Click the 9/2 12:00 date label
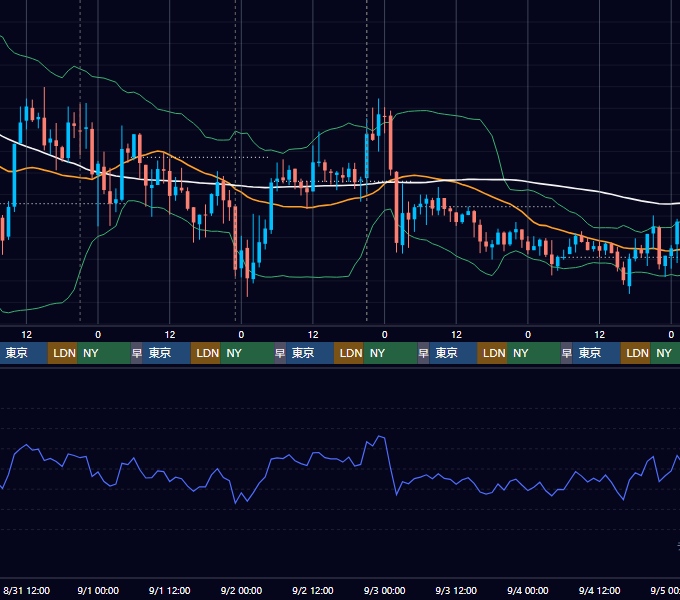680x600 pixels. [313, 590]
